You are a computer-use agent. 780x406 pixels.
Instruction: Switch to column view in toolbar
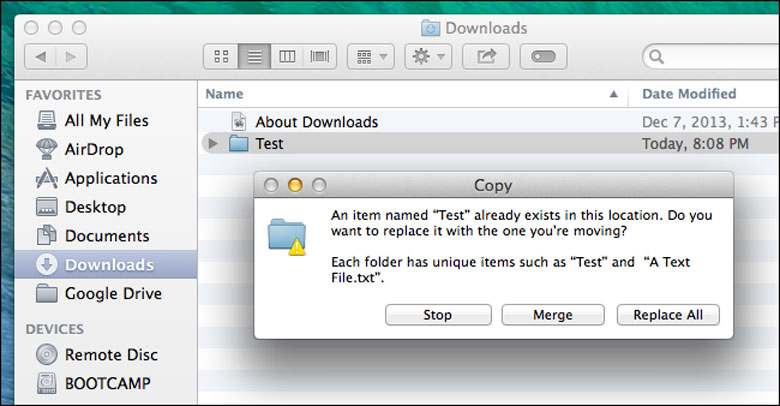pyautogui.click(x=287, y=56)
